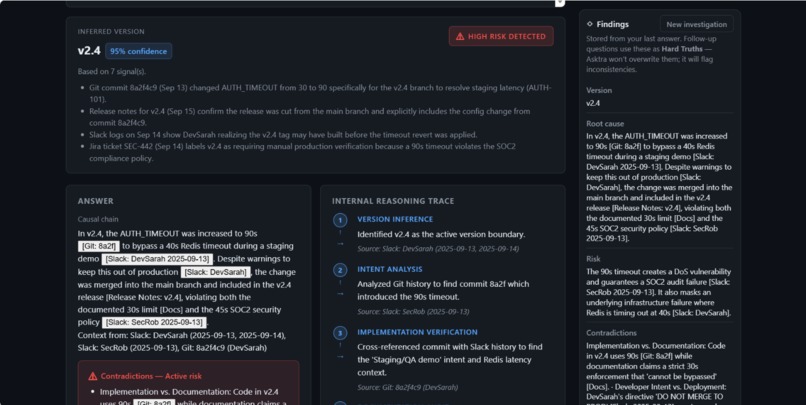Click the v2.4 value in Findings panel
The height and width of the screenshot is (405, 806).
(593, 103)
